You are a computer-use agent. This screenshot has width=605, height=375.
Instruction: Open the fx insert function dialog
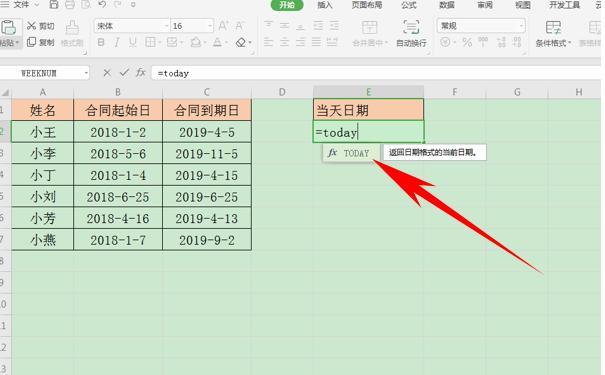point(140,73)
